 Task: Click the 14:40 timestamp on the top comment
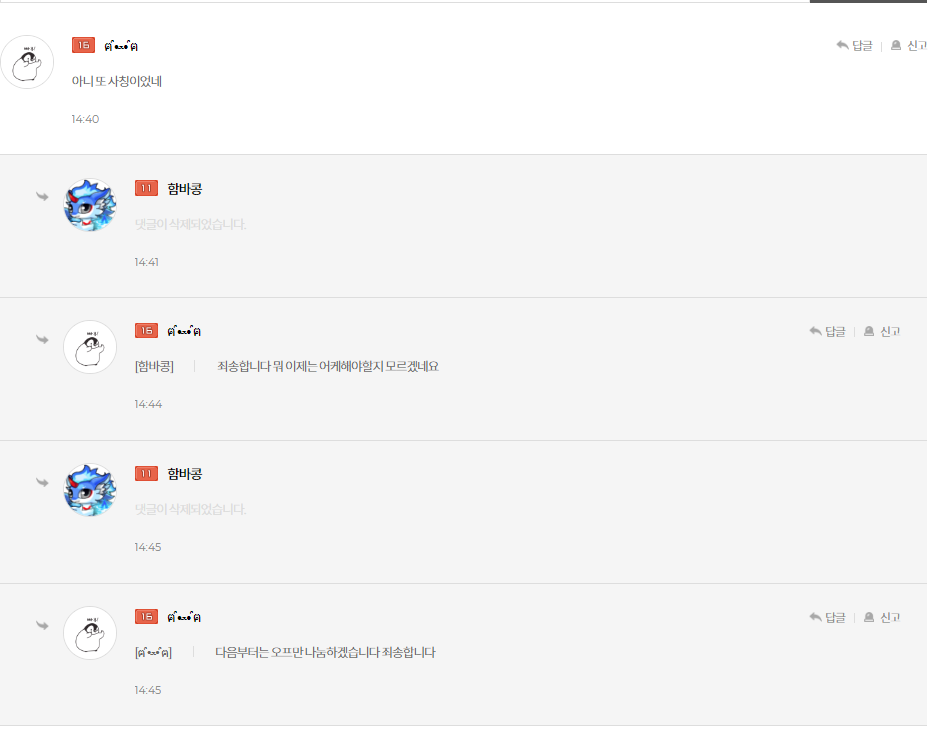[85, 119]
